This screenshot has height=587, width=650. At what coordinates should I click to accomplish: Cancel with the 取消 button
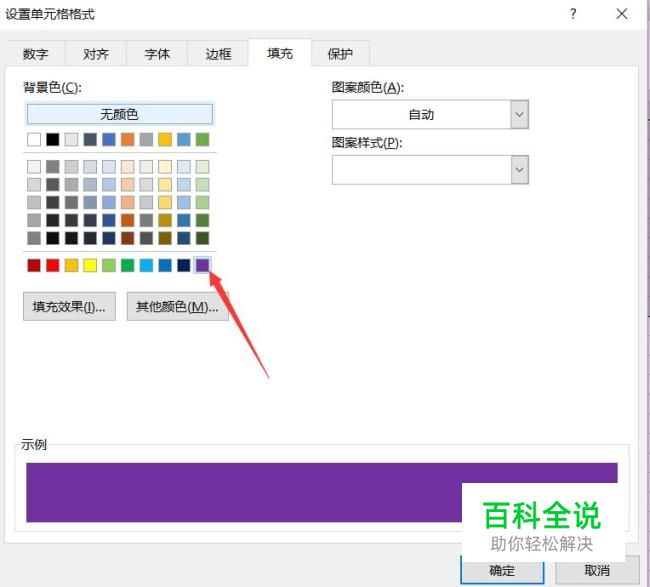(x=597, y=571)
